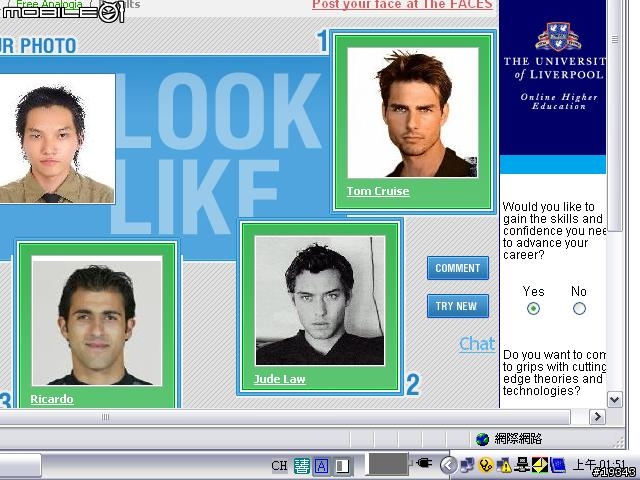Viewport: 640px width, 480px height.
Task: Click the COMMENT button
Action: click(x=458, y=268)
